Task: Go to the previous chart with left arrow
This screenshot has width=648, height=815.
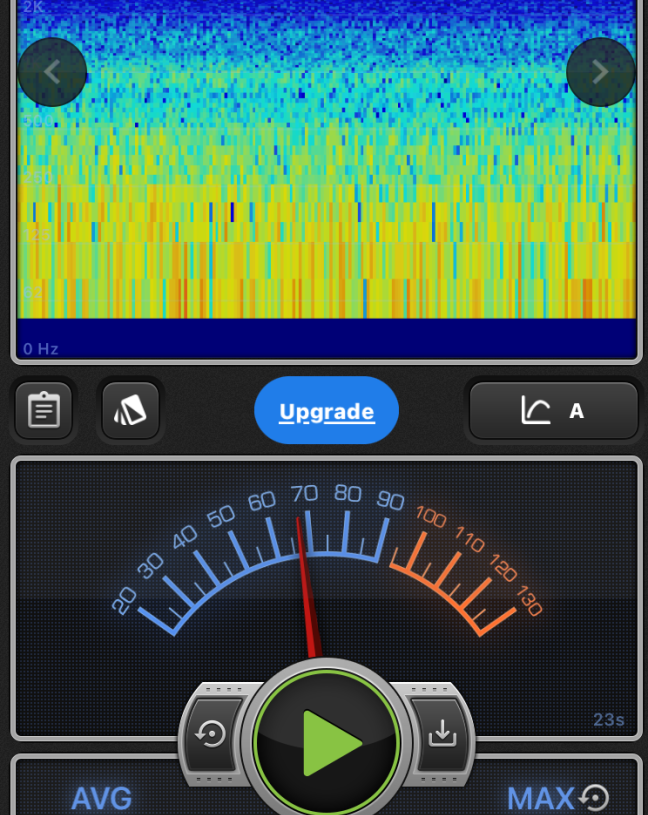Action: tap(52, 72)
